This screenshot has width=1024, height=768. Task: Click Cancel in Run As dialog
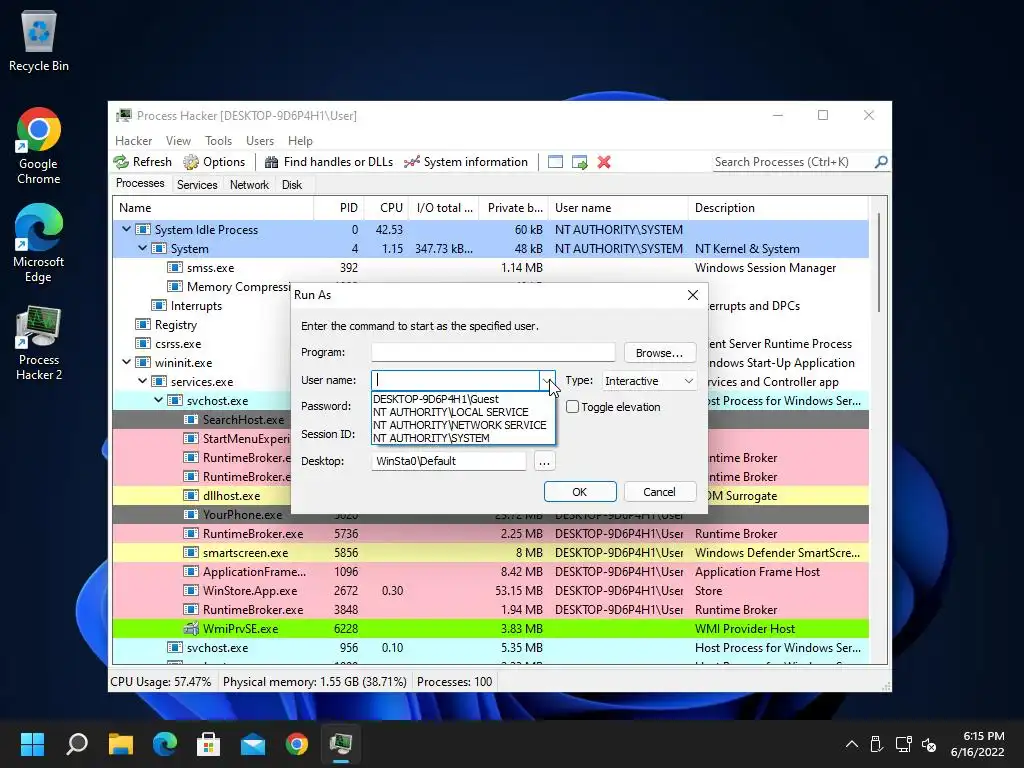click(660, 492)
